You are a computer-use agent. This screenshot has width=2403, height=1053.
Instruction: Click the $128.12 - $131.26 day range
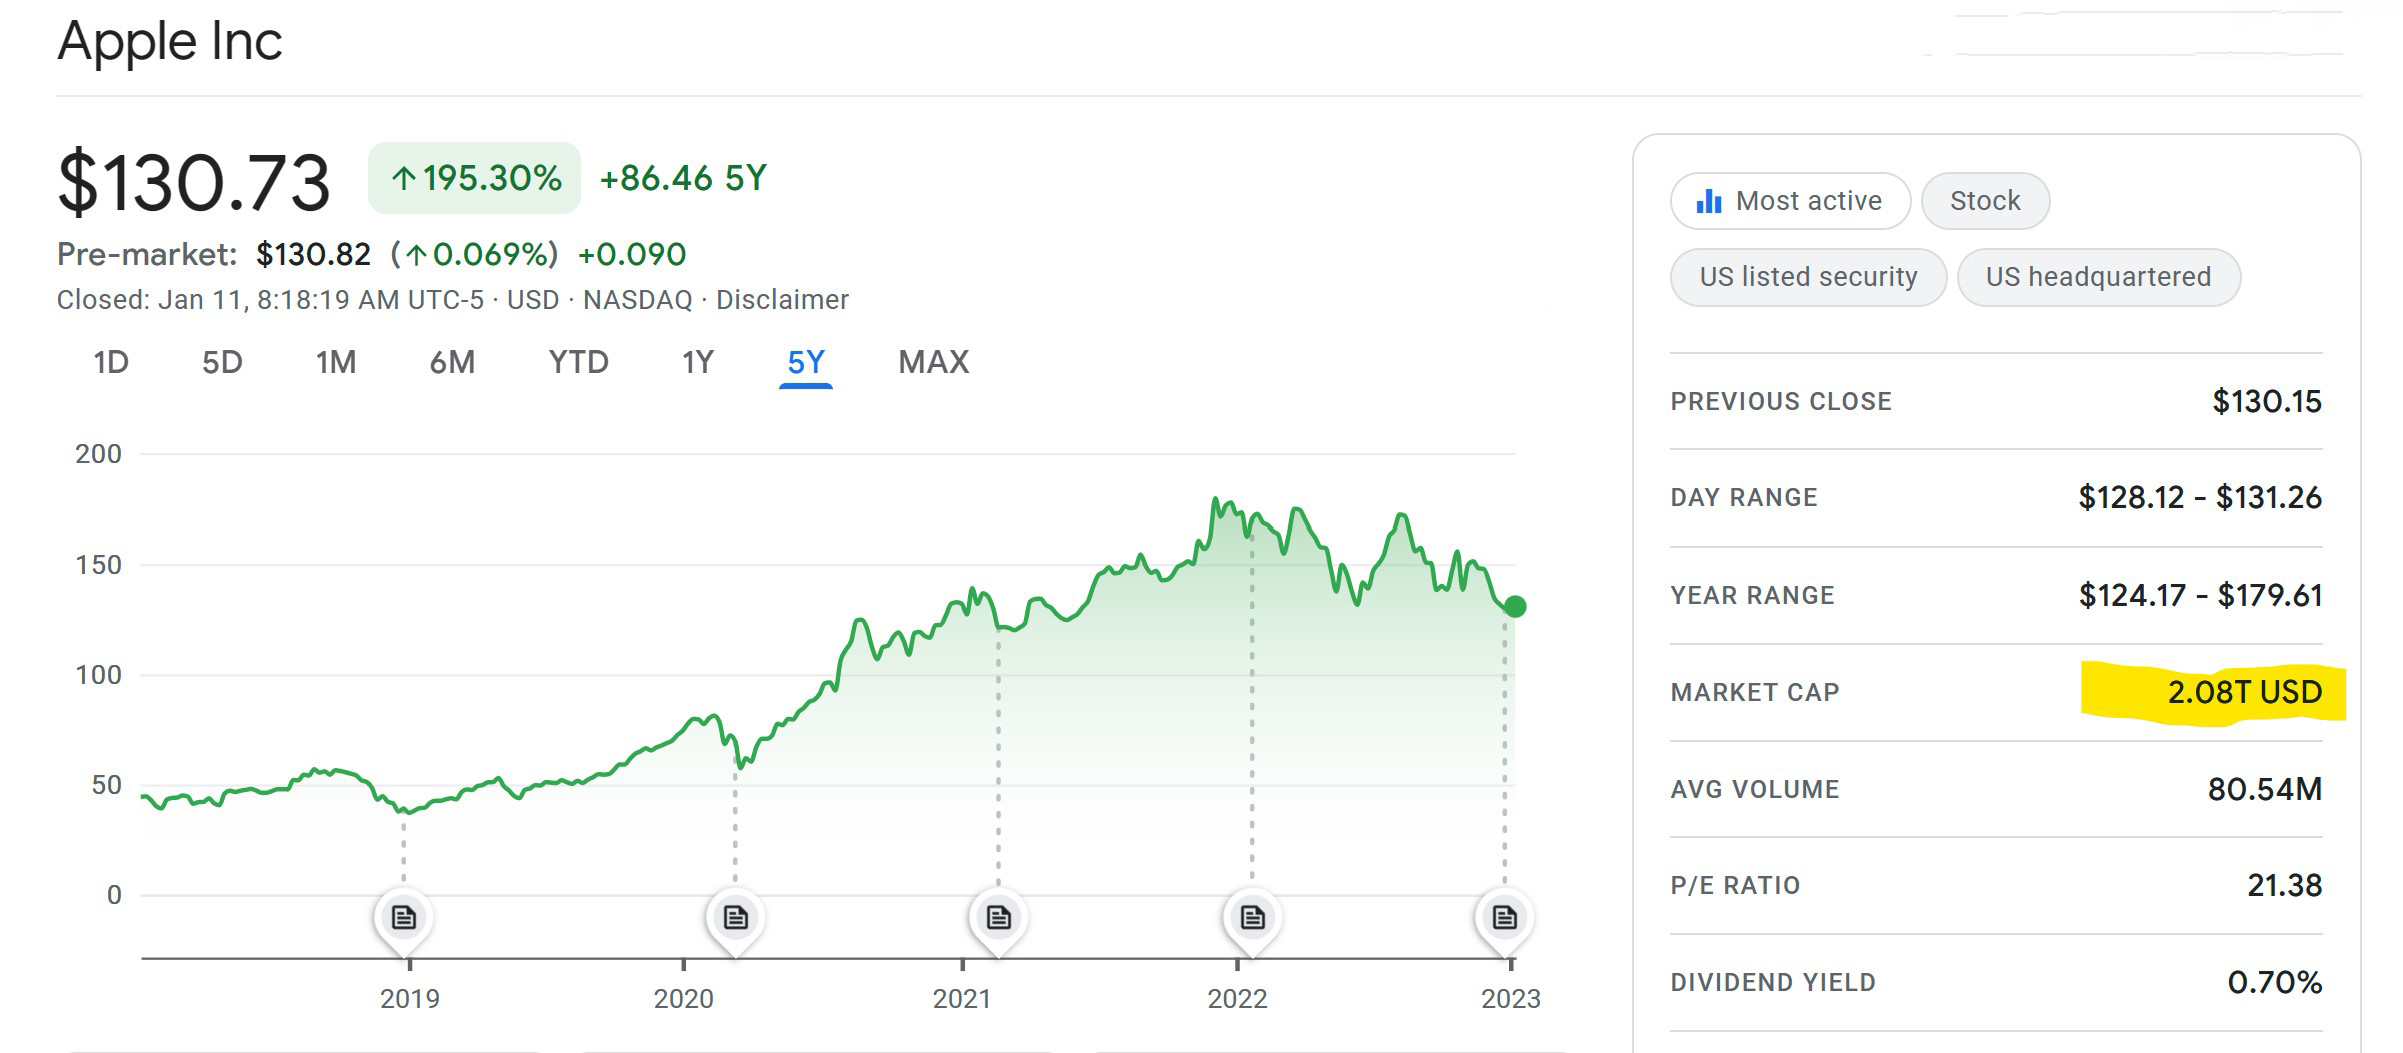[x=2200, y=498]
